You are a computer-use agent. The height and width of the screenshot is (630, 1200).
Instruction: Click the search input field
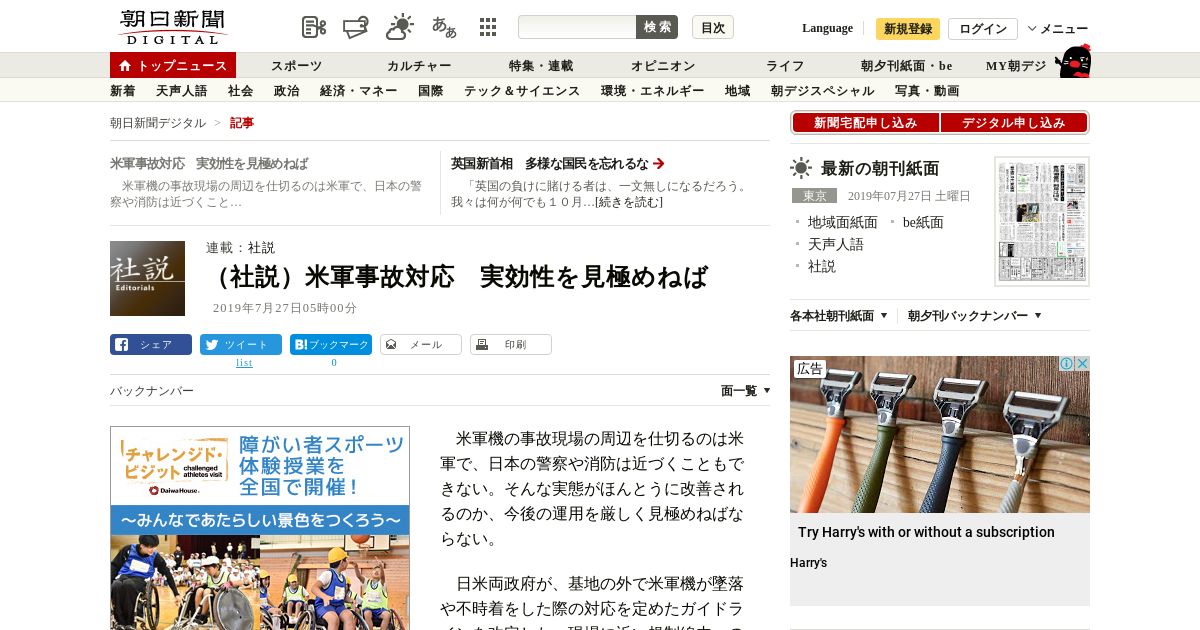577,27
